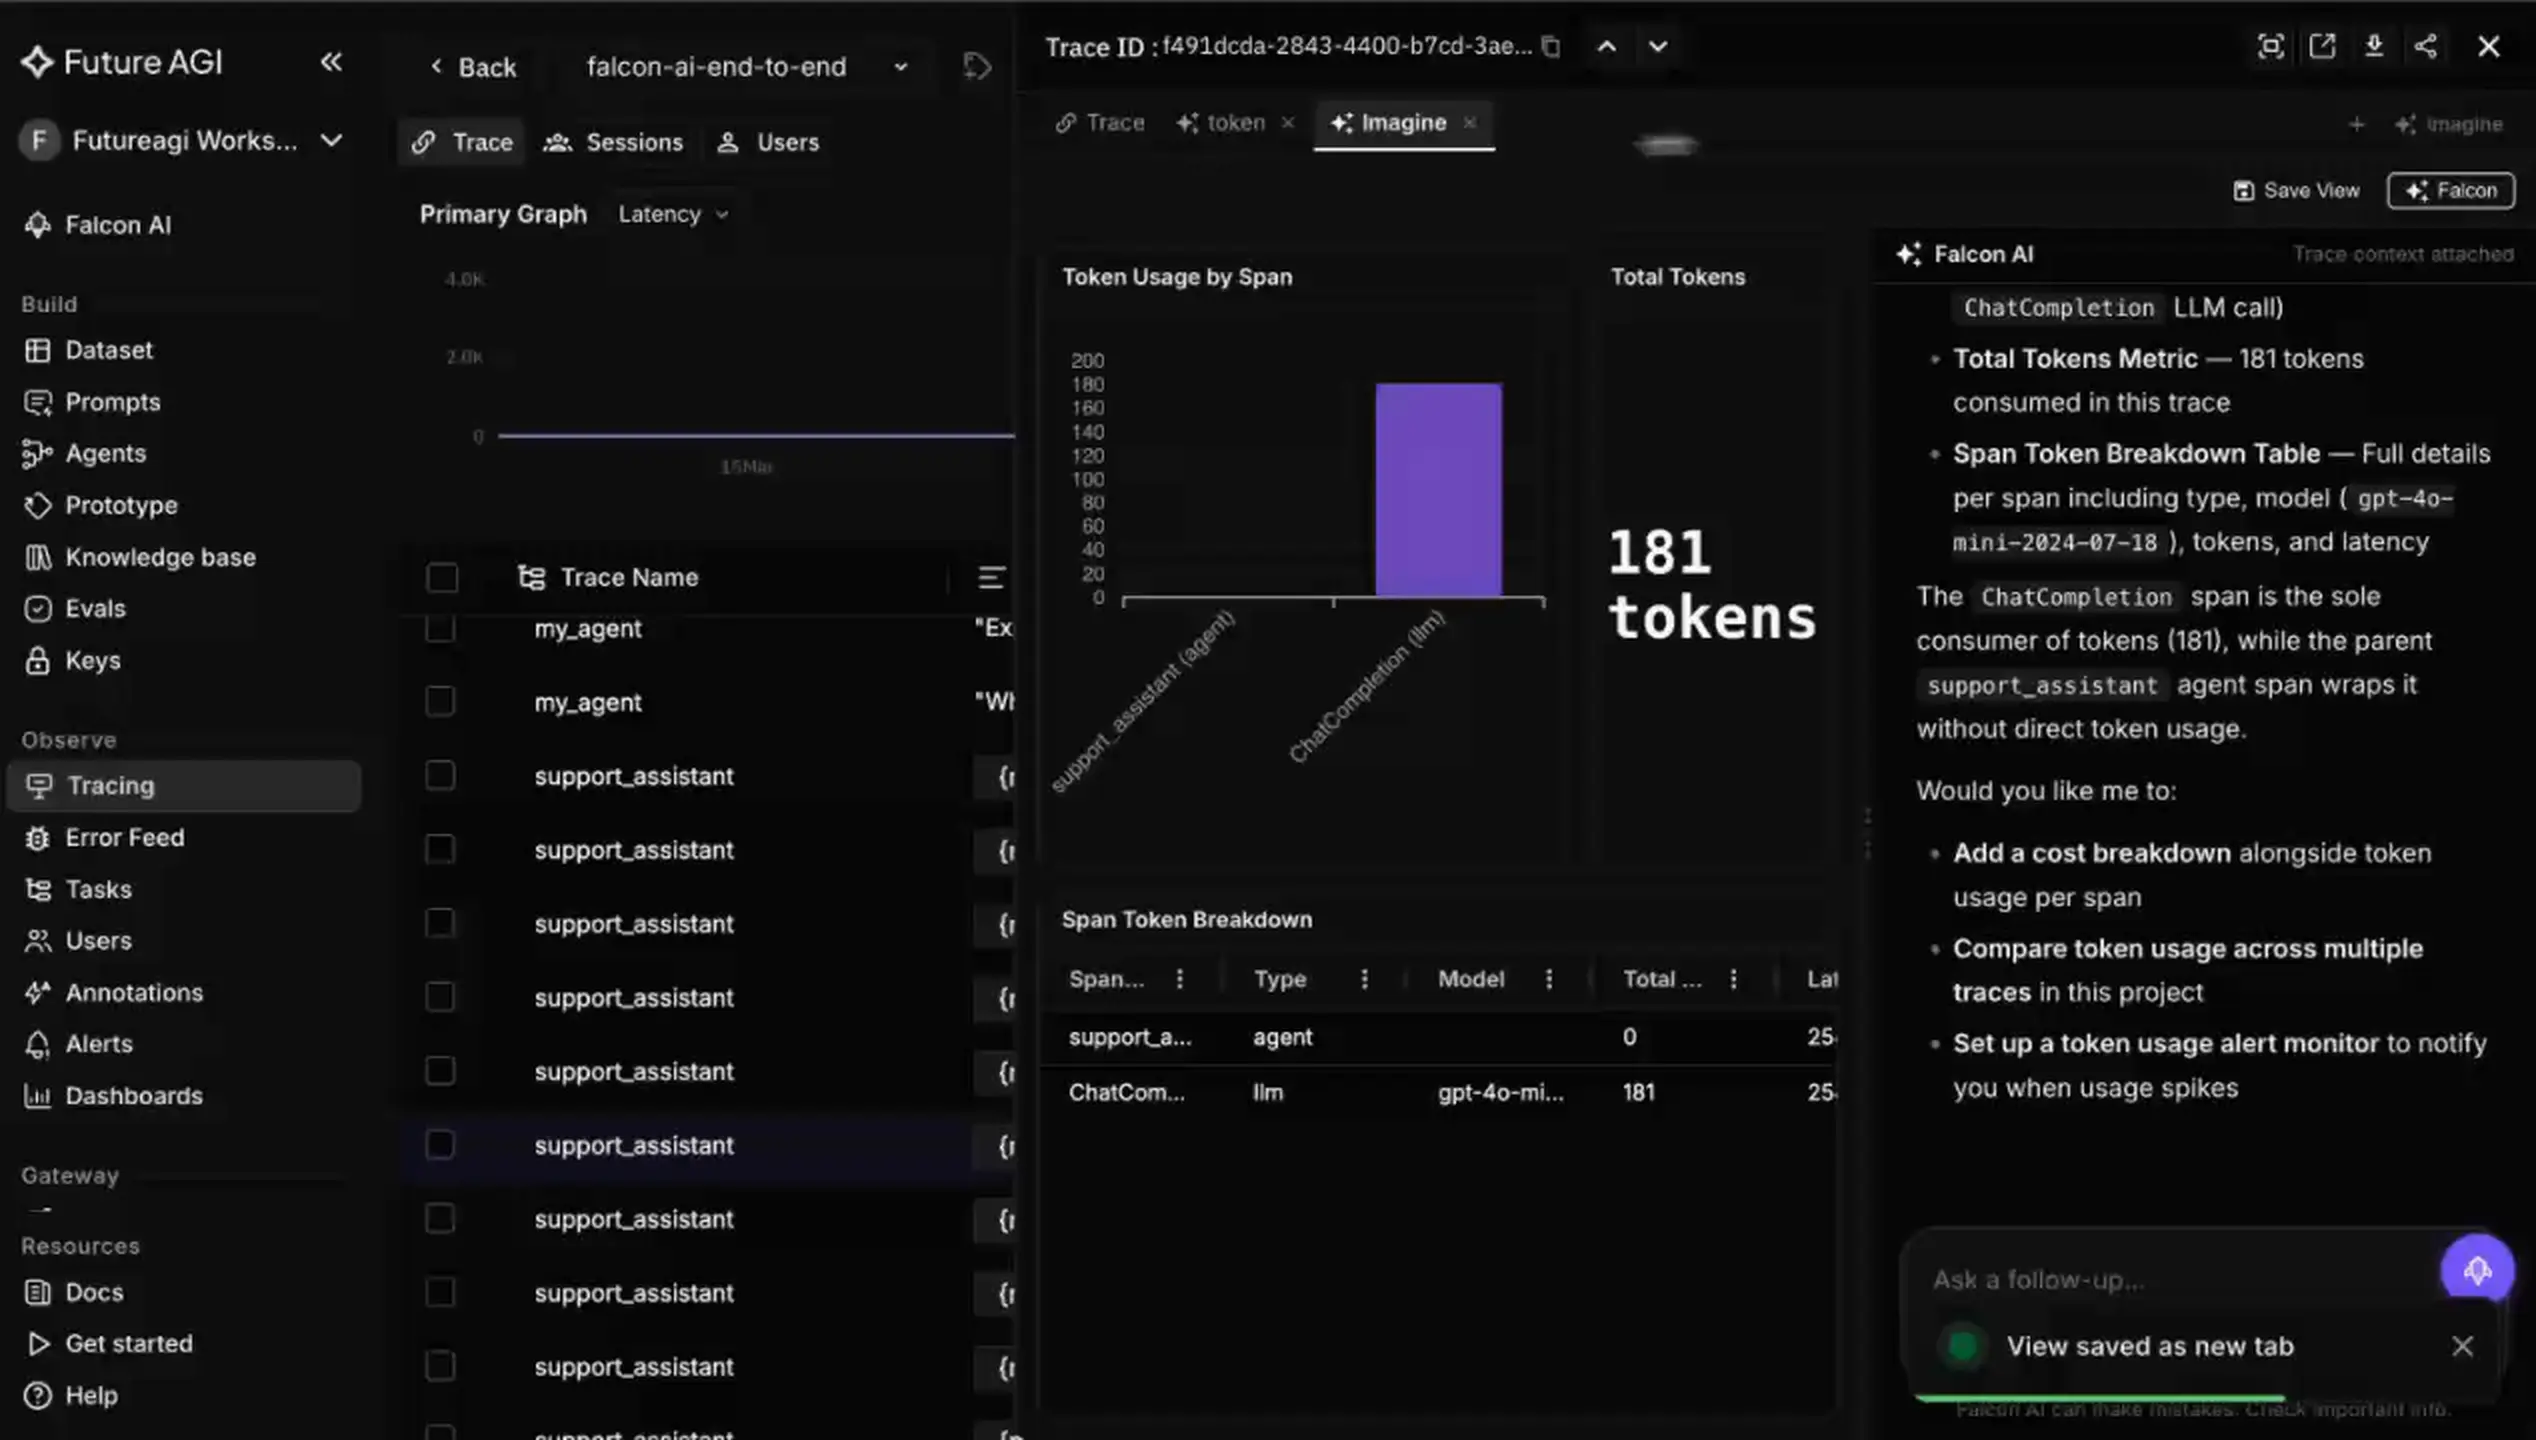2536x1440 pixels.
Task: Toggle fullscreen view of trace panel
Action: (x=2271, y=46)
